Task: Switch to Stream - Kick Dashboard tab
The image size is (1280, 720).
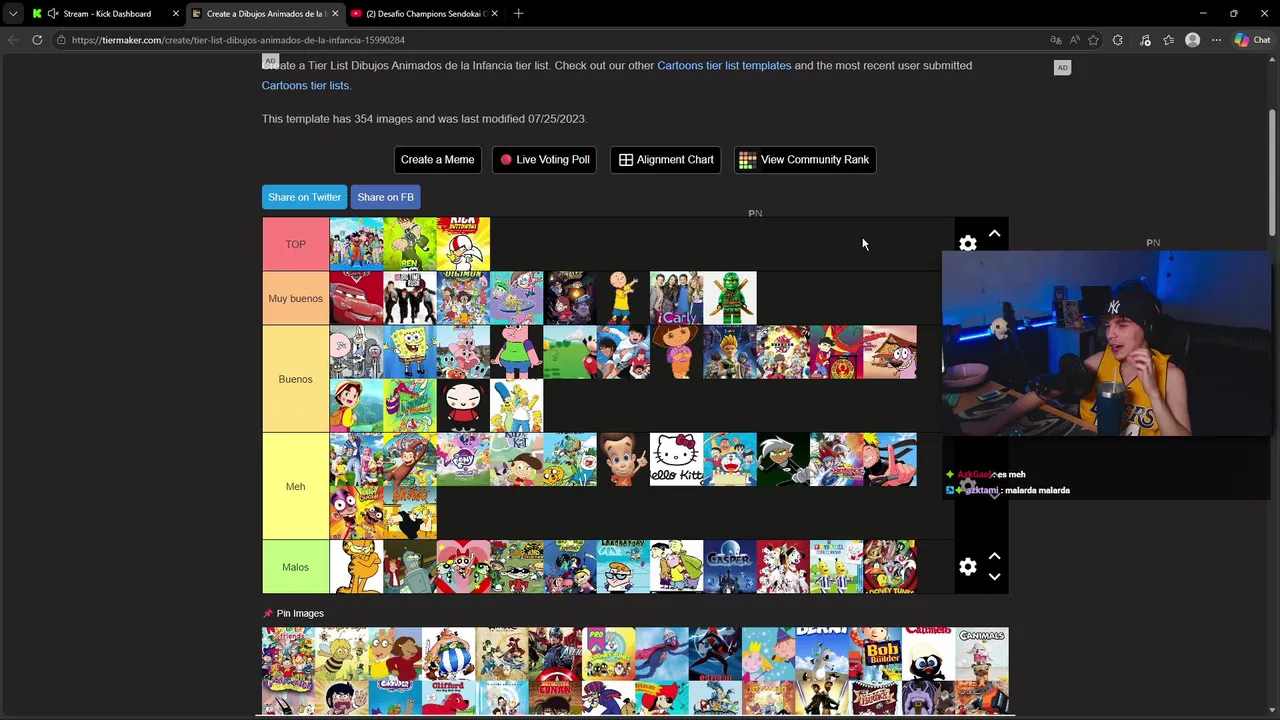Action: pyautogui.click(x=107, y=14)
